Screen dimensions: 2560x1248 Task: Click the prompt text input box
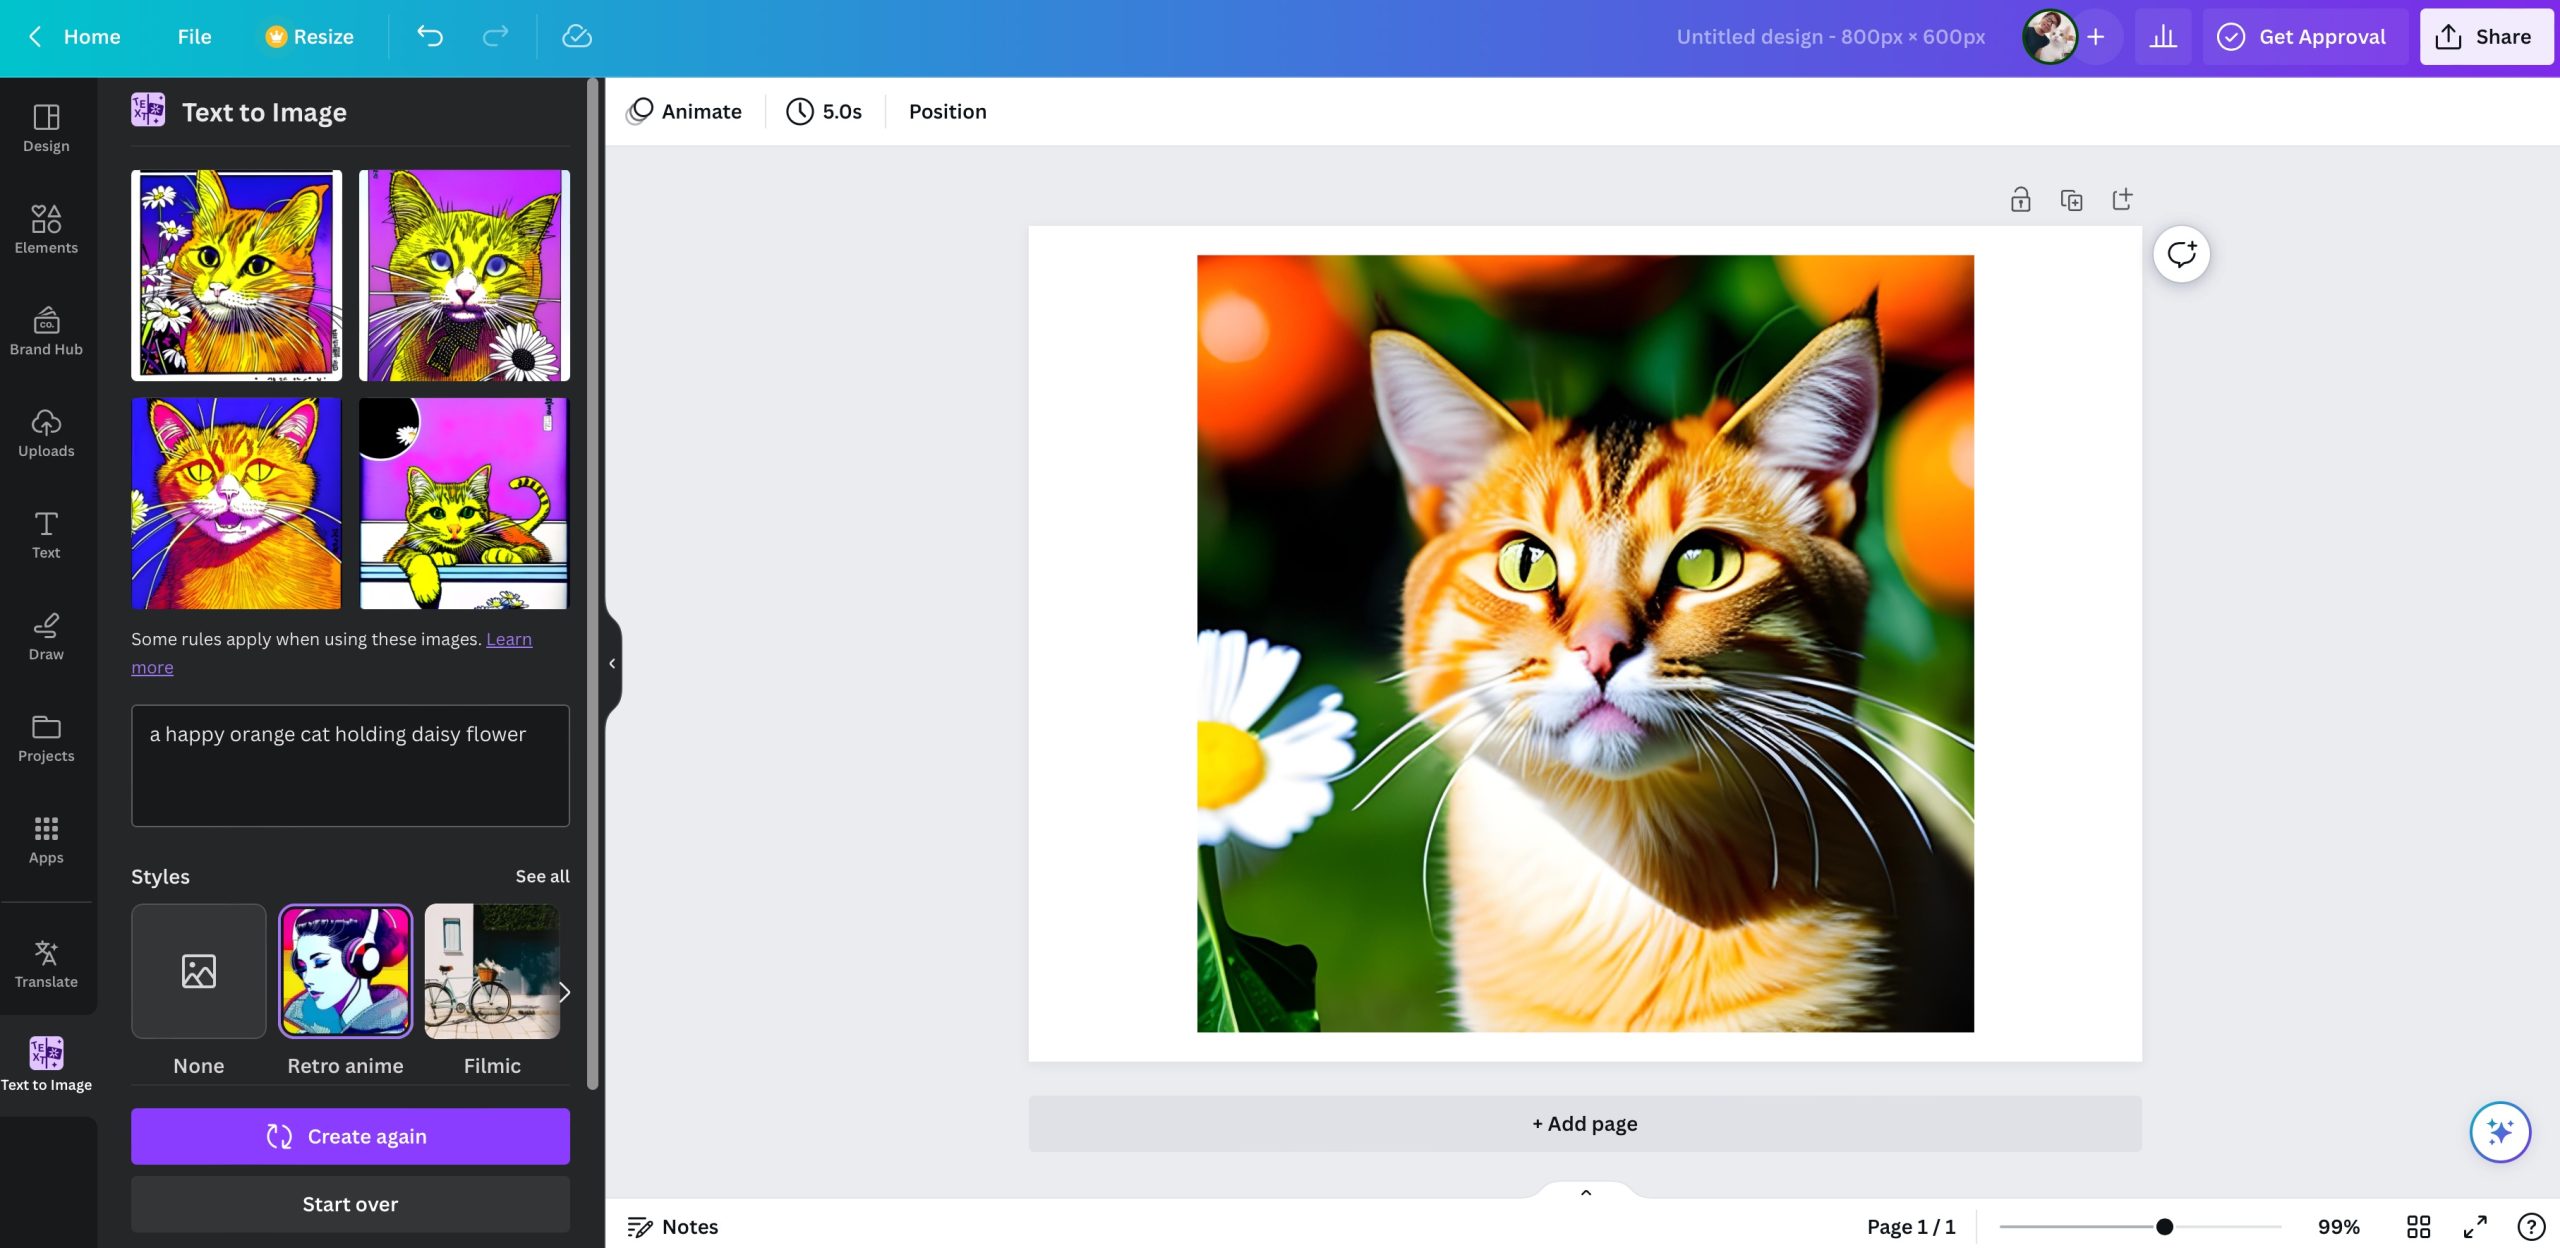click(350, 766)
